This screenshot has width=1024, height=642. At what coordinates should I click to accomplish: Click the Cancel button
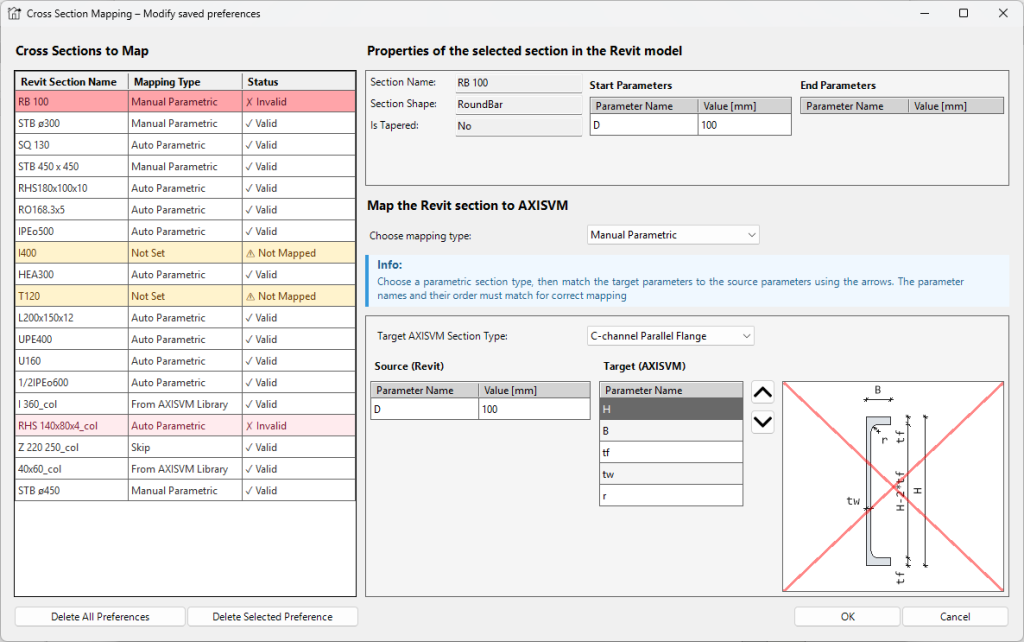coord(955,616)
